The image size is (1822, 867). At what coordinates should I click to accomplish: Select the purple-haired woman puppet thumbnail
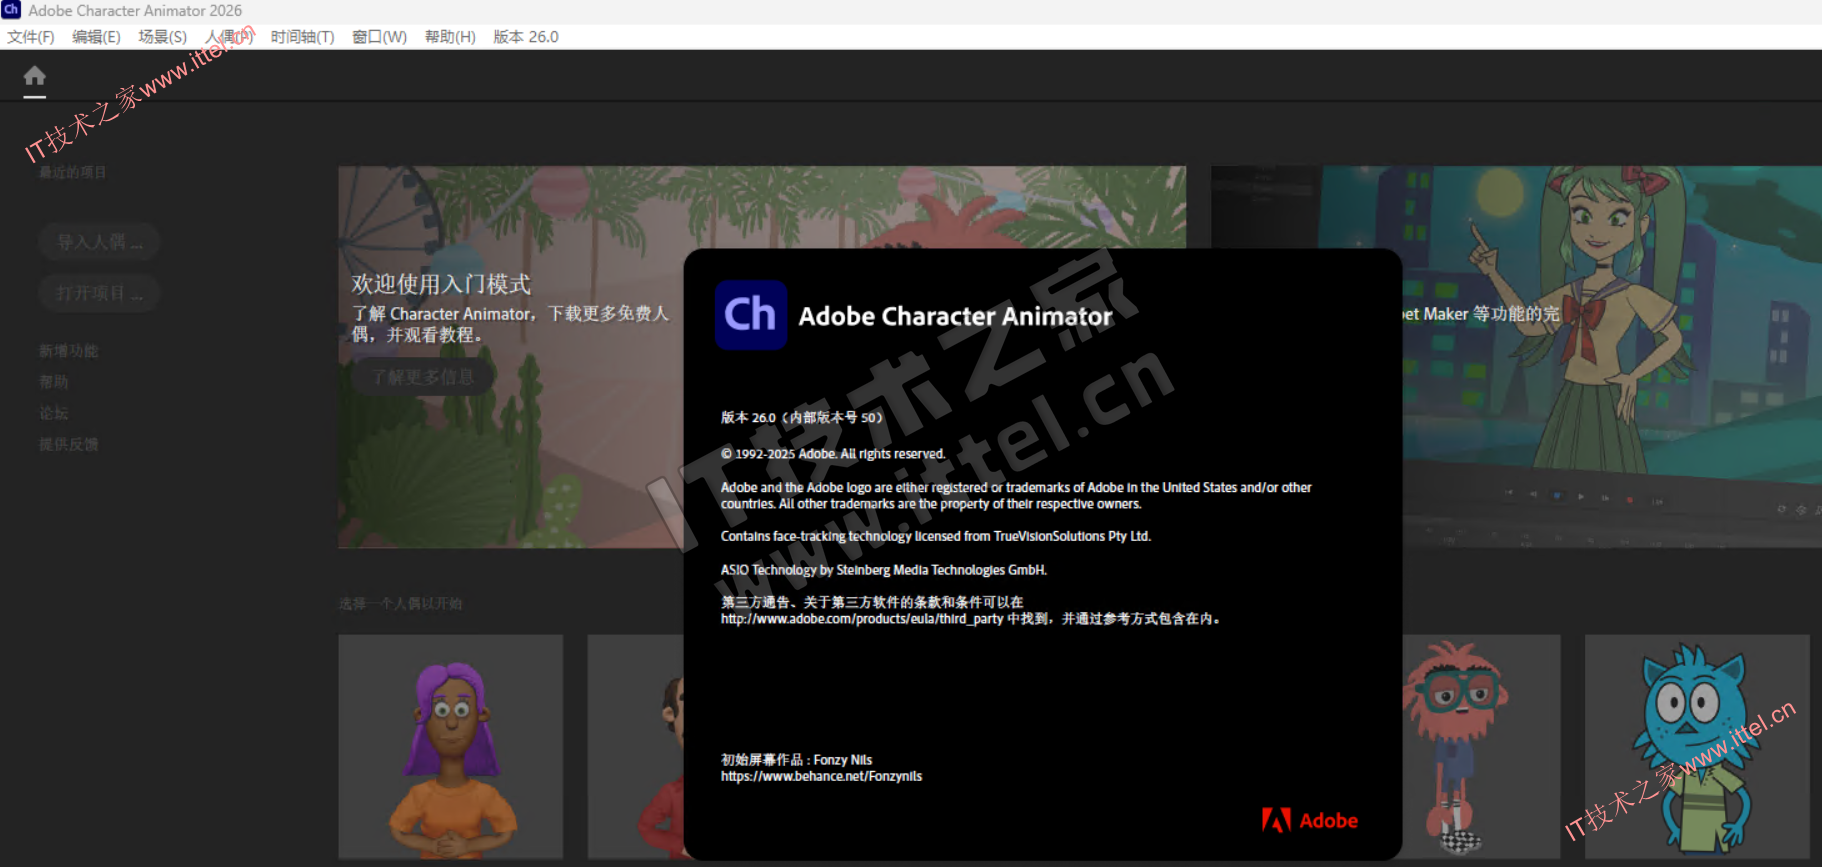450,746
